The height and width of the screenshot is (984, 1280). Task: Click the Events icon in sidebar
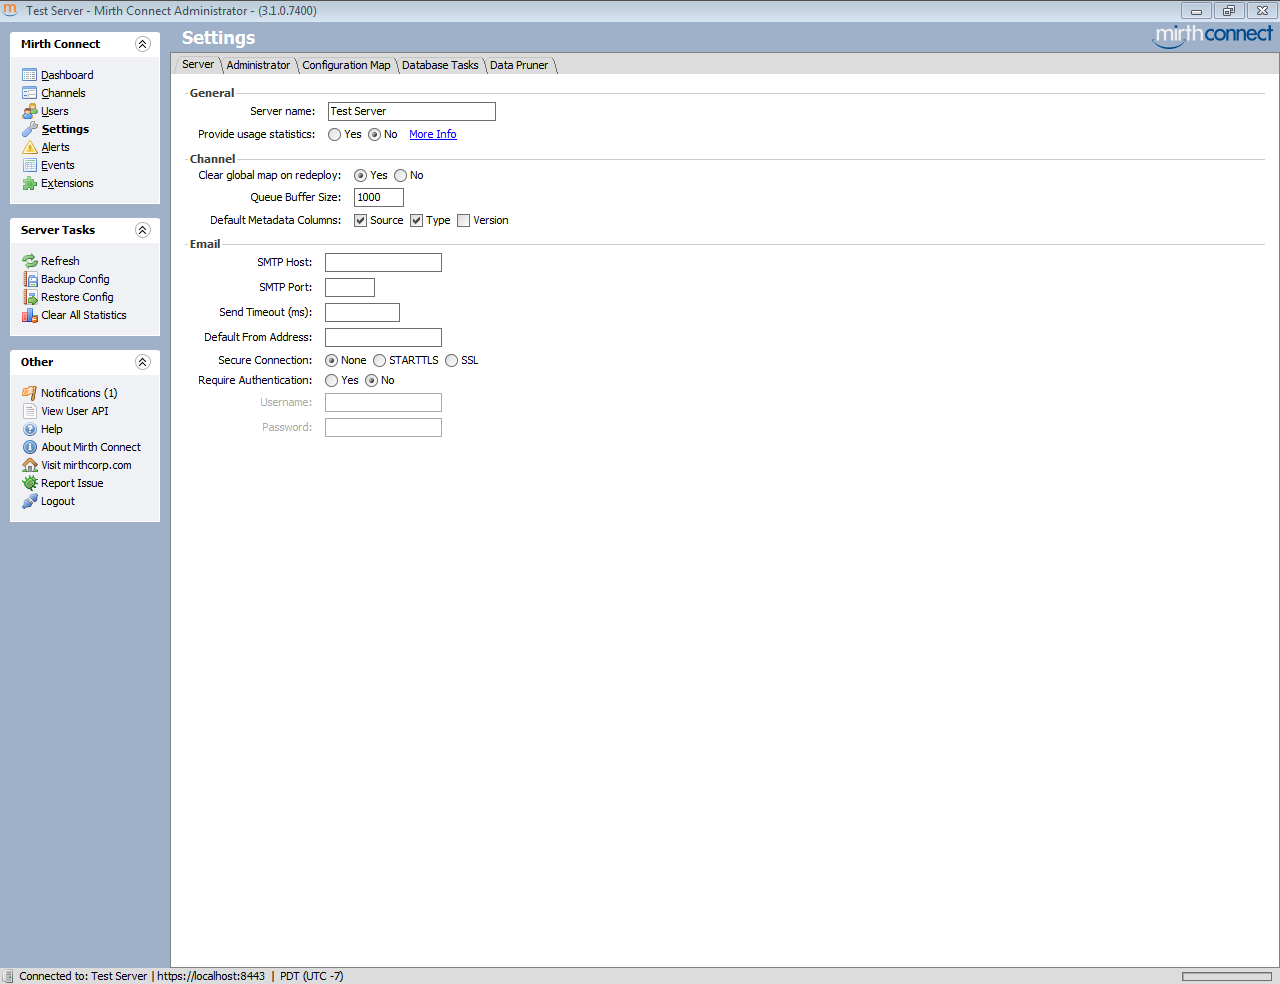coord(30,165)
